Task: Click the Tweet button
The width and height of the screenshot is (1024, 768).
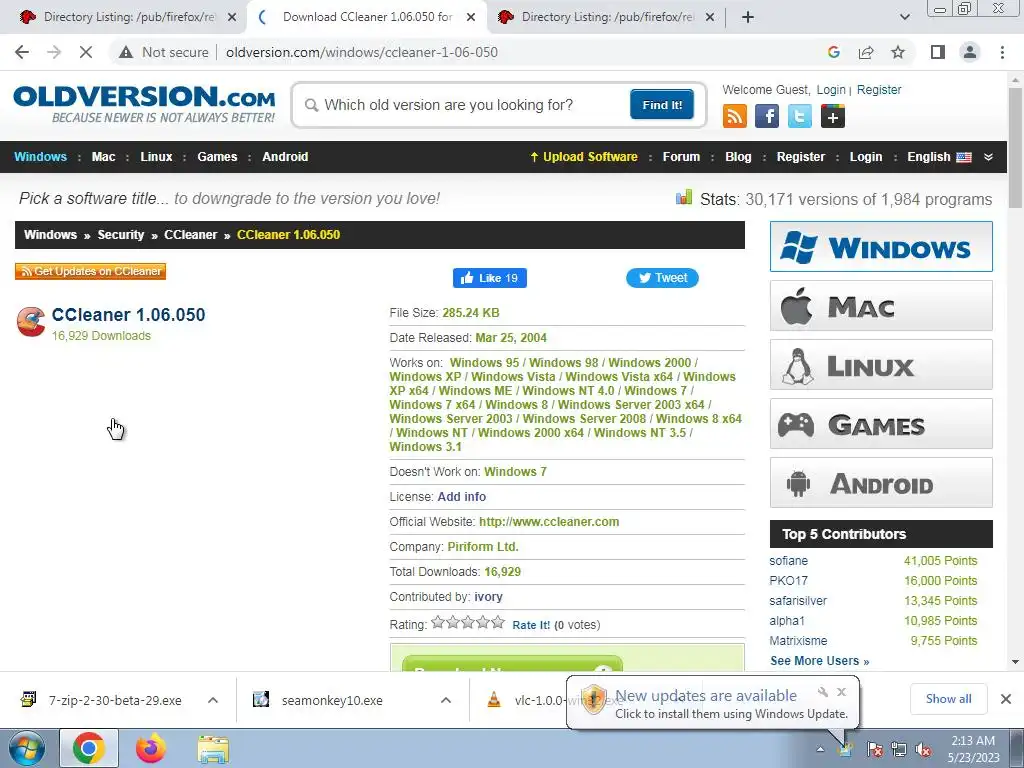Action: (662, 278)
